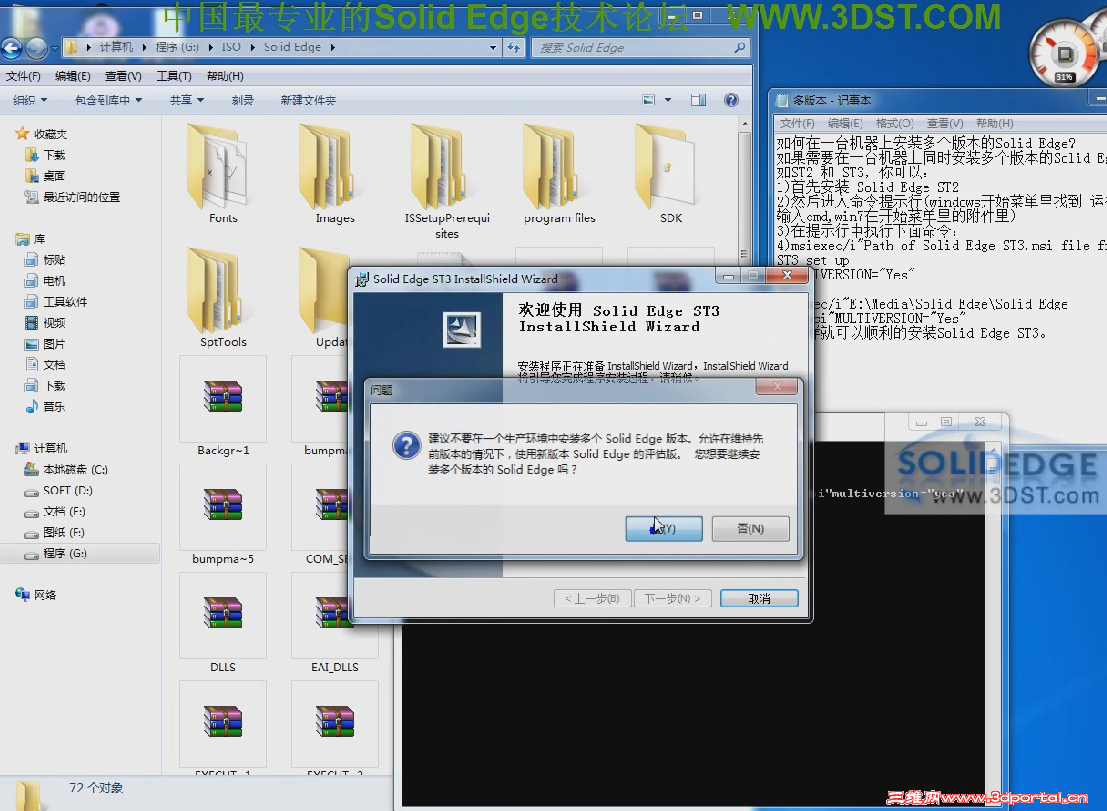Open the ISSetupPrerequisites folder

446,181
